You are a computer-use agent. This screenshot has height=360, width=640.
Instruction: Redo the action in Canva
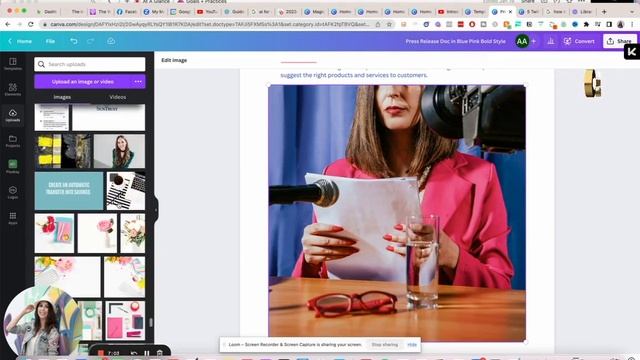(90, 41)
